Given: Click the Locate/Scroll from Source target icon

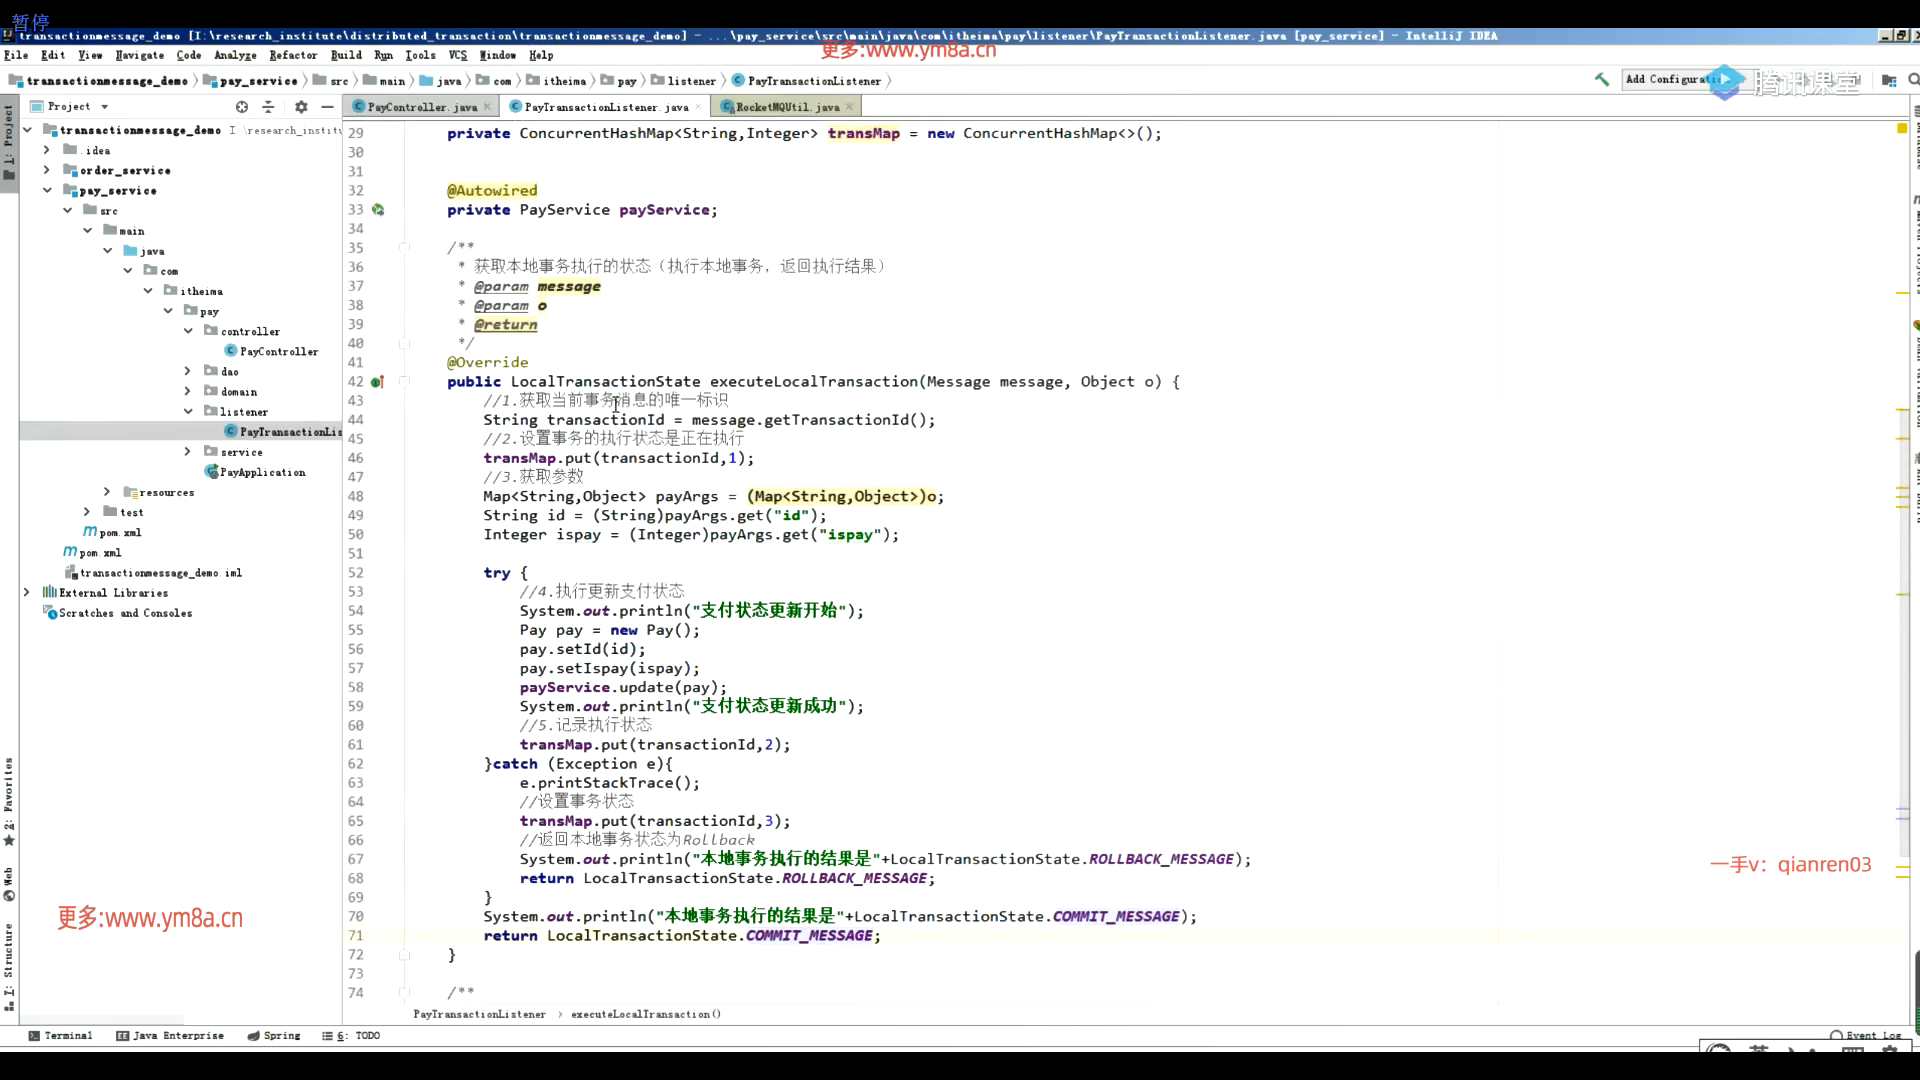Looking at the screenshot, I should point(242,106).
